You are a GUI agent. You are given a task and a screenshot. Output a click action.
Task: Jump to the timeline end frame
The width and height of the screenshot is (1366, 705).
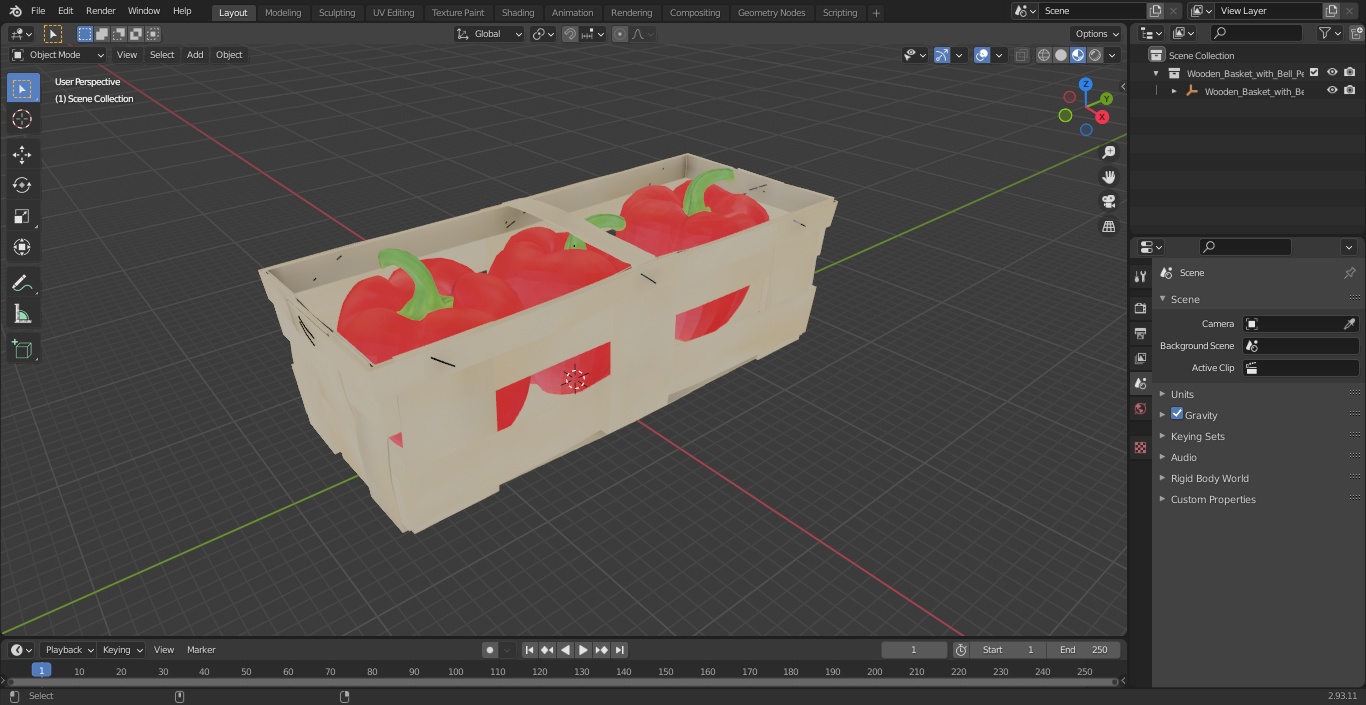click(620, 650)
